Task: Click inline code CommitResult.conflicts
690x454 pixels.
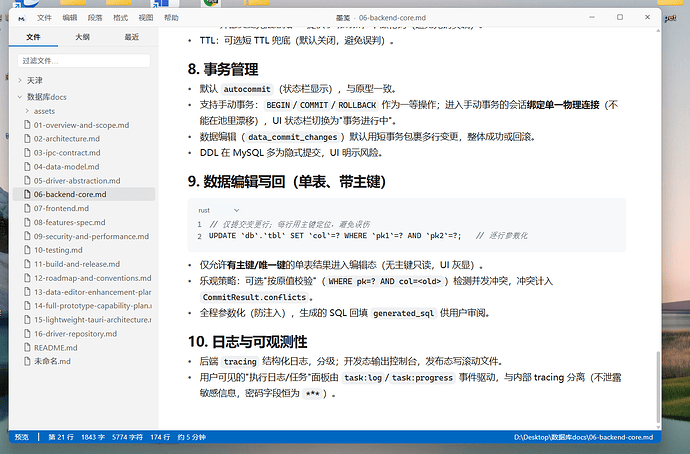Action: click(x=254, y=297)
